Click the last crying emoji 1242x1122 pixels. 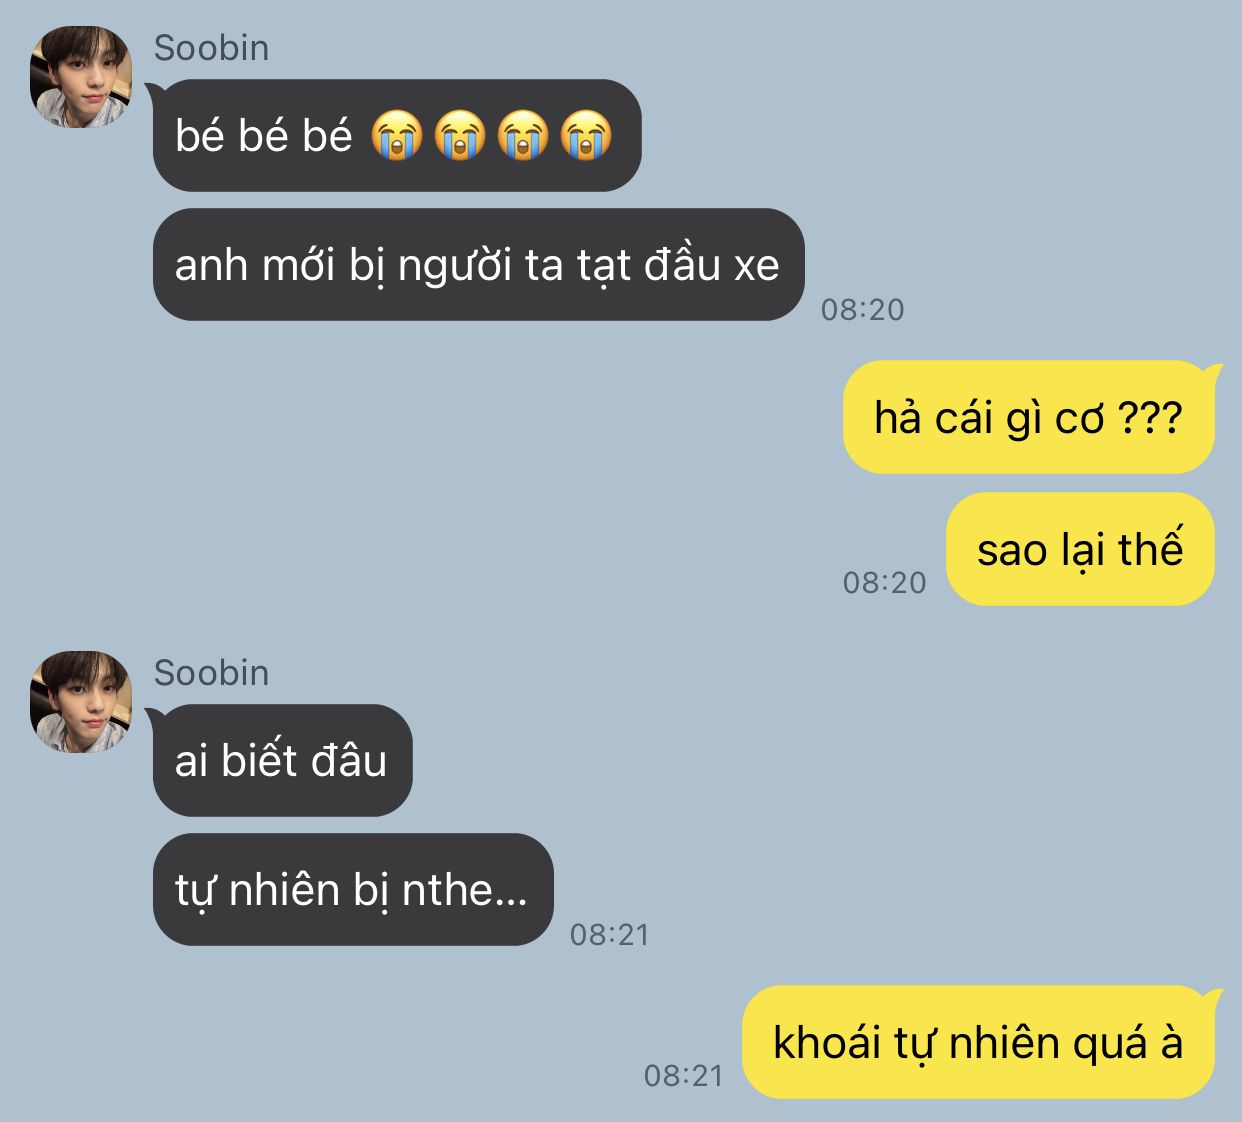586,135
